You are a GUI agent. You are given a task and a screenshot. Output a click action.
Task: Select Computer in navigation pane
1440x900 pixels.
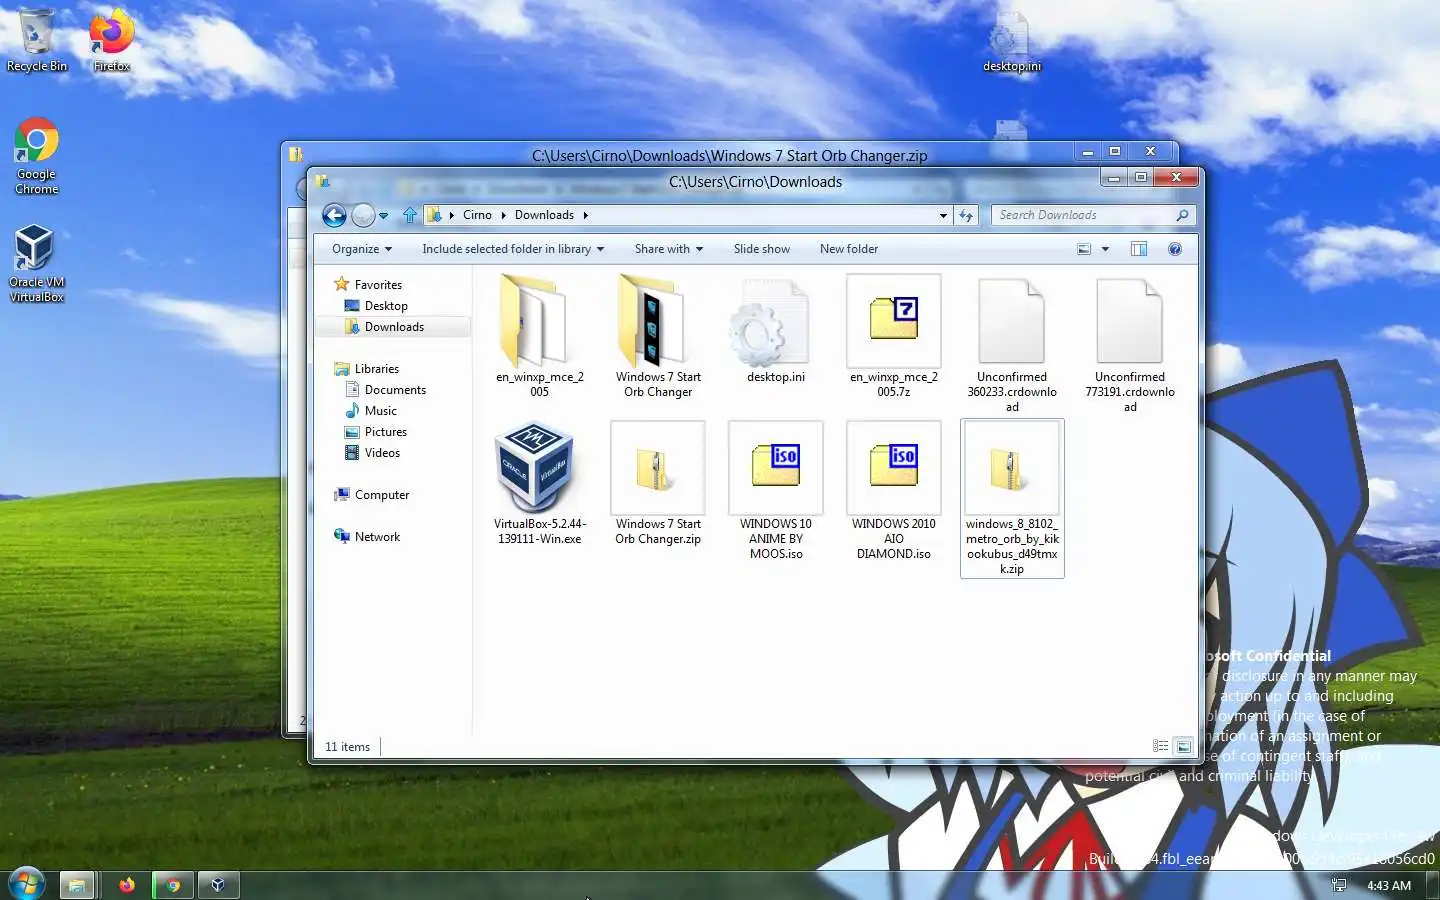pos(382,495)
